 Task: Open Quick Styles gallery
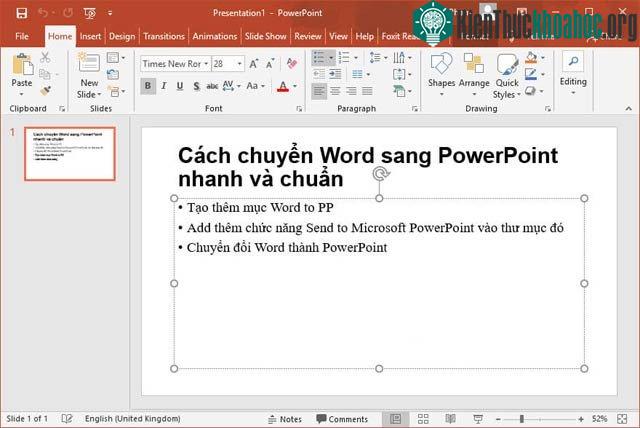(x=507, y=76)
